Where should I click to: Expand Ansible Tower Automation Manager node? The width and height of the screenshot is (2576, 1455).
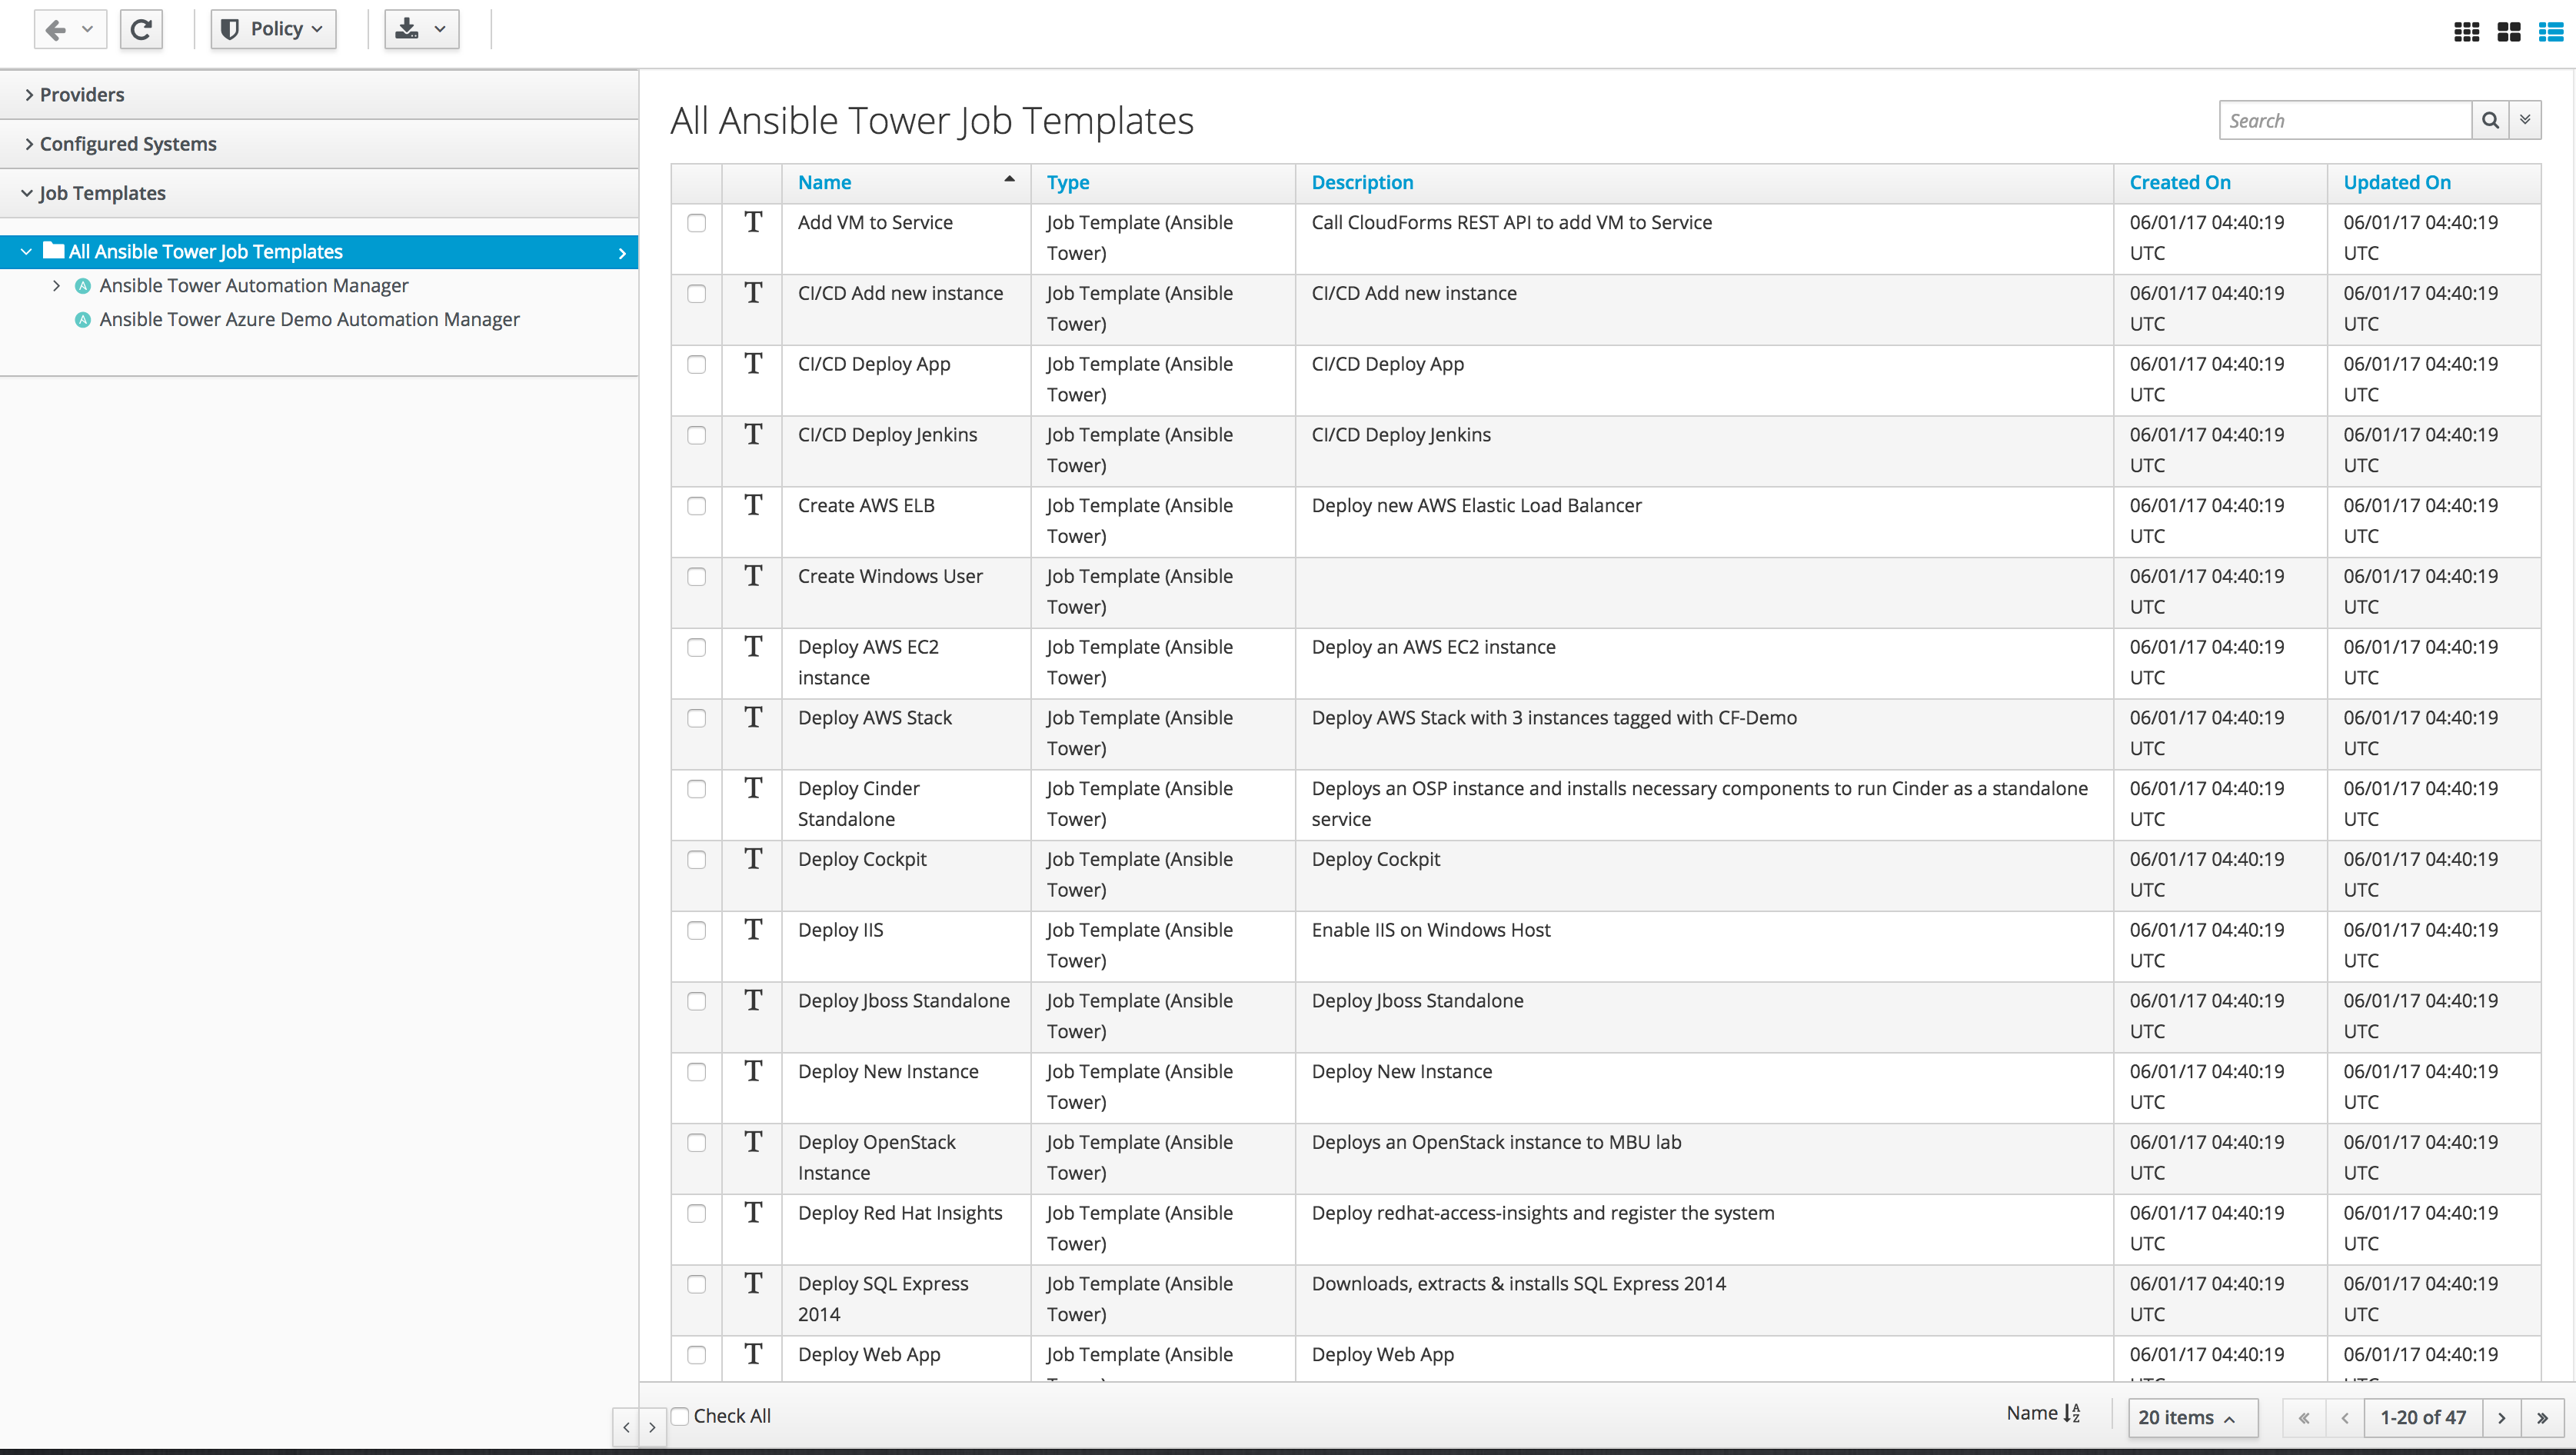click(56, 286)
